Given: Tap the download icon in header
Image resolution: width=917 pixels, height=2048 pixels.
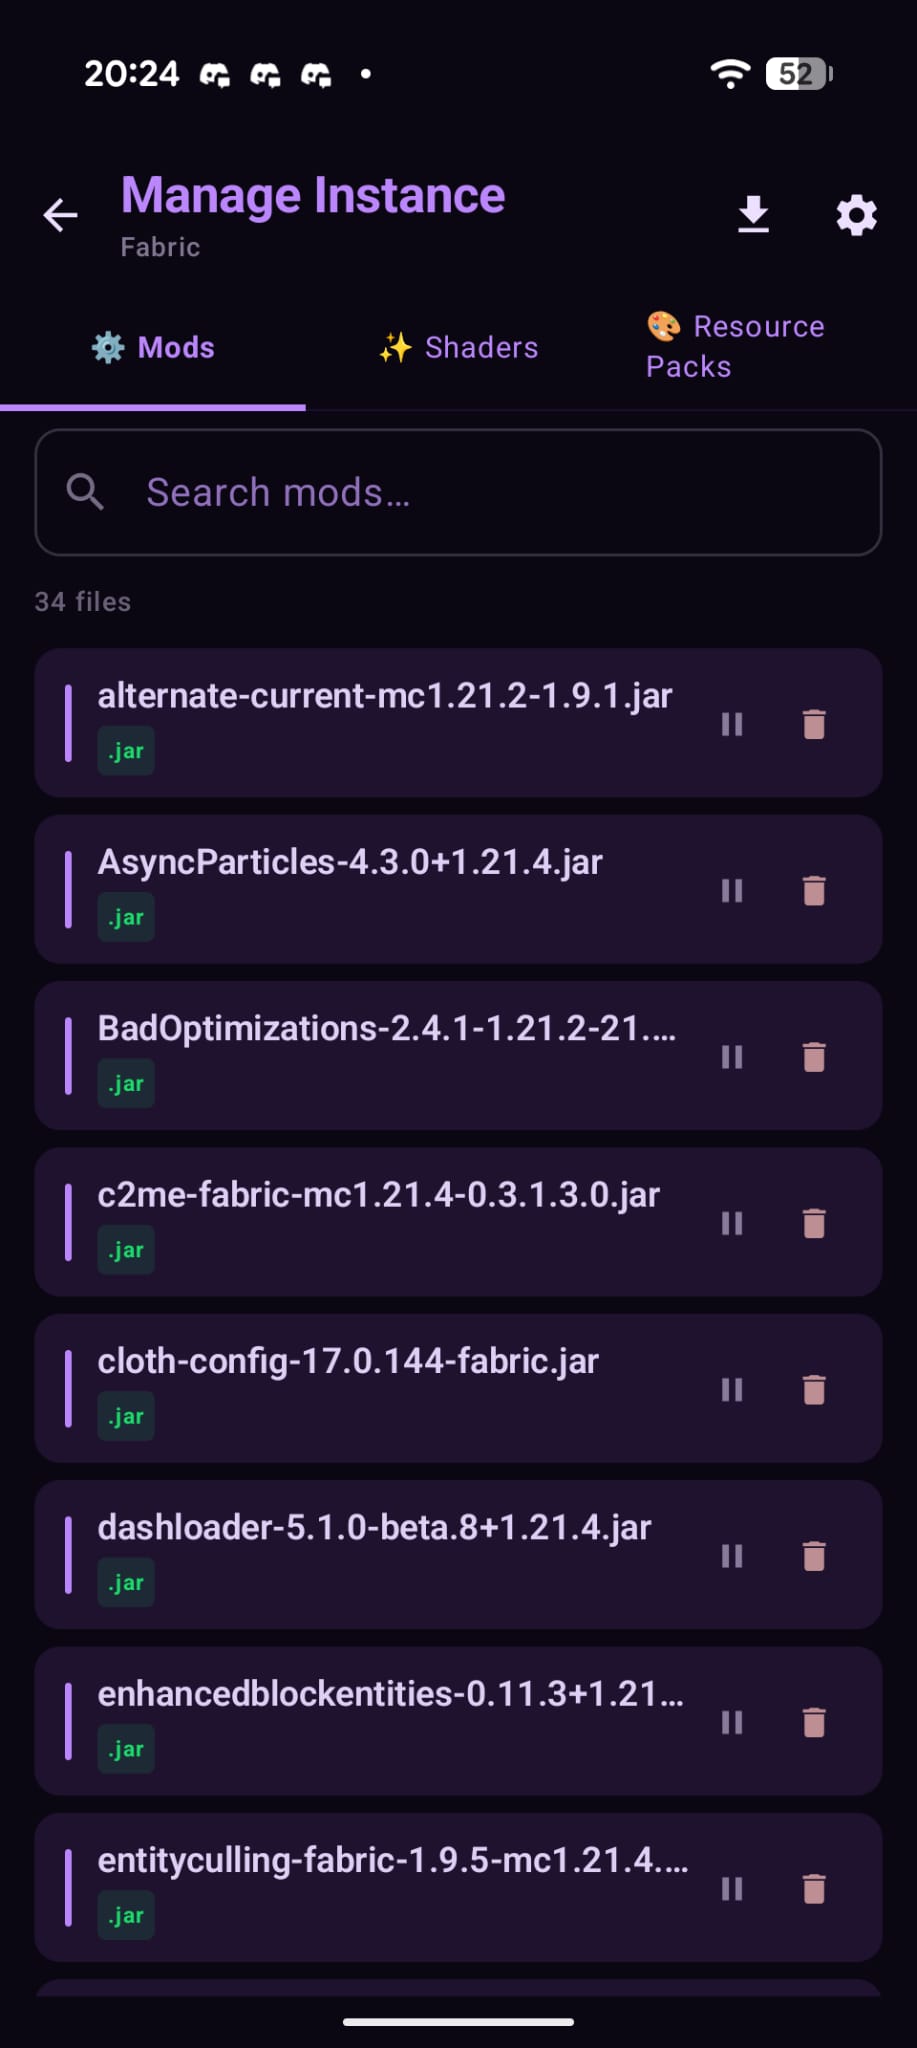Looking at the screenshot, I should (x=753, y=215).
